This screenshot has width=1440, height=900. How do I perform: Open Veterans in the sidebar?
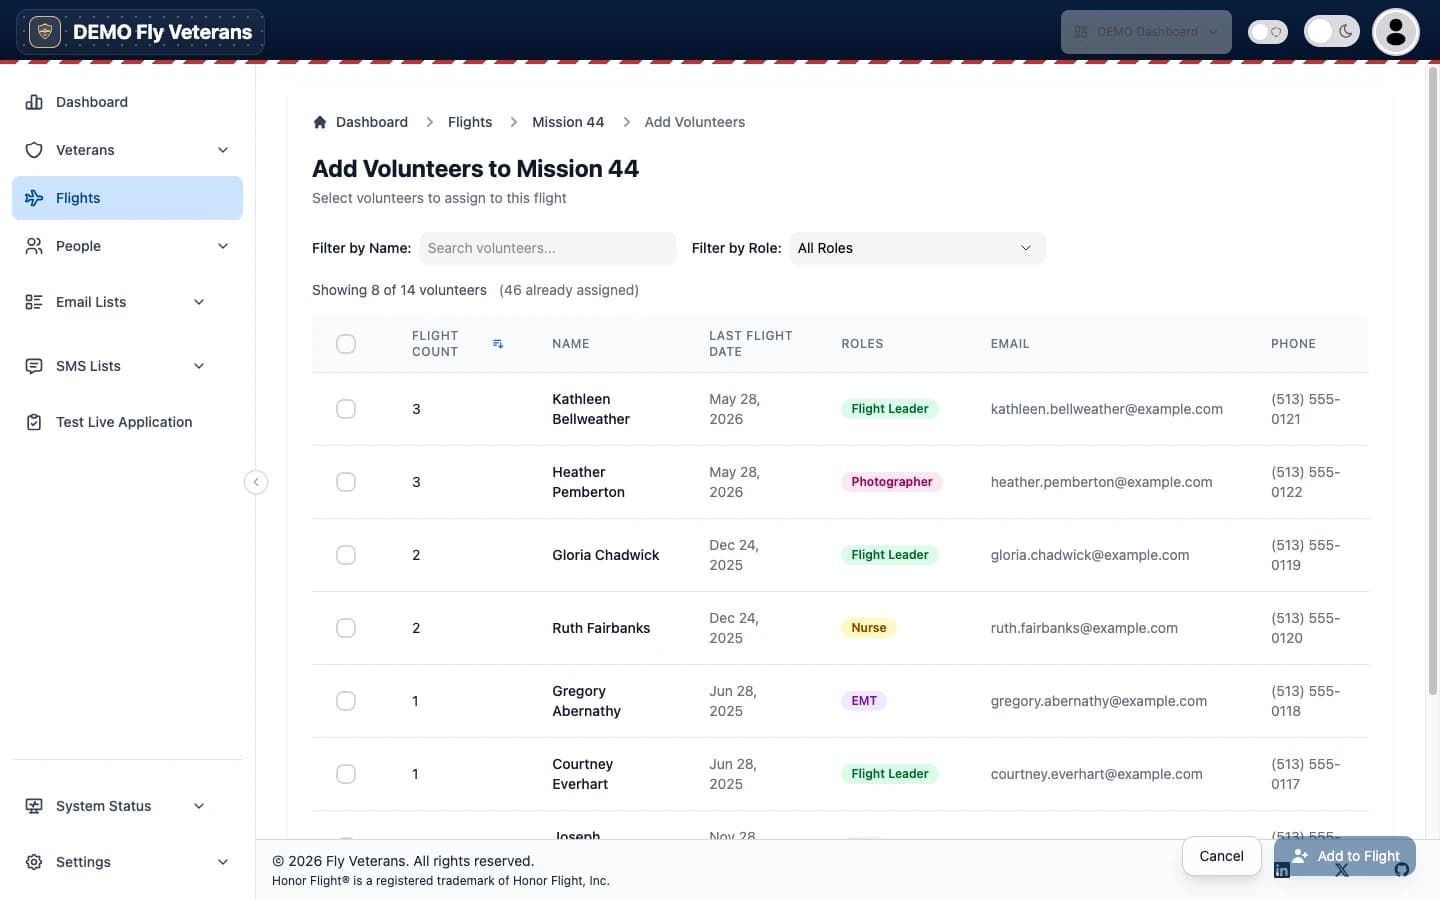point(127,150)
